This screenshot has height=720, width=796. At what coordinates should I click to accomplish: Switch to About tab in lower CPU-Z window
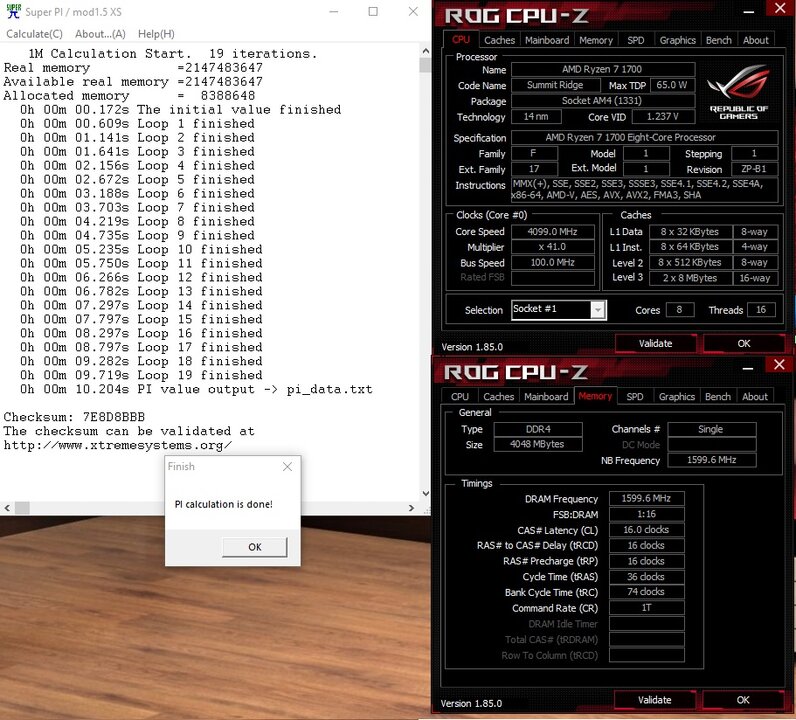click(x=754, y=397)
